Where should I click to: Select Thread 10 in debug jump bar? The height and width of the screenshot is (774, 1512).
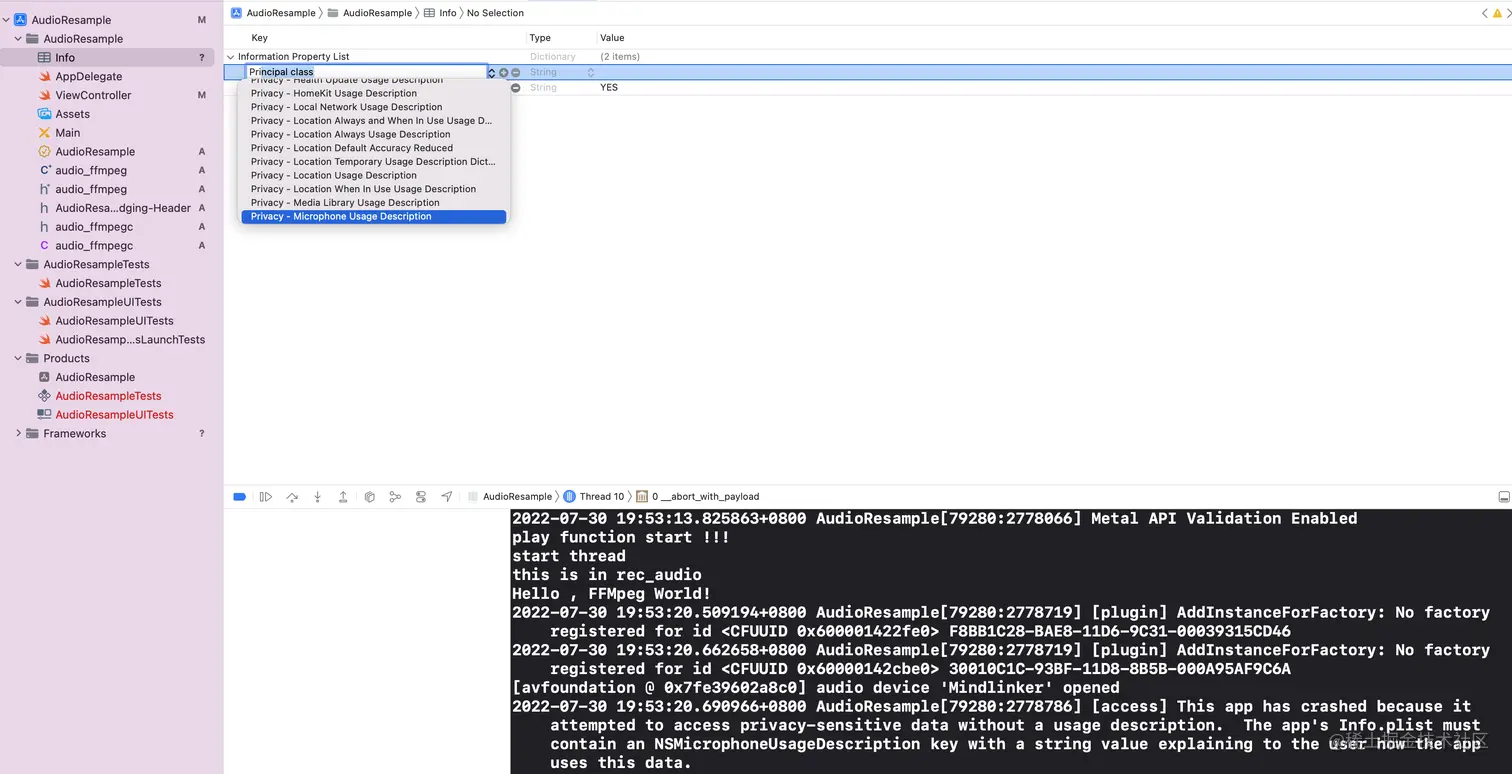[x=594, y=496]
